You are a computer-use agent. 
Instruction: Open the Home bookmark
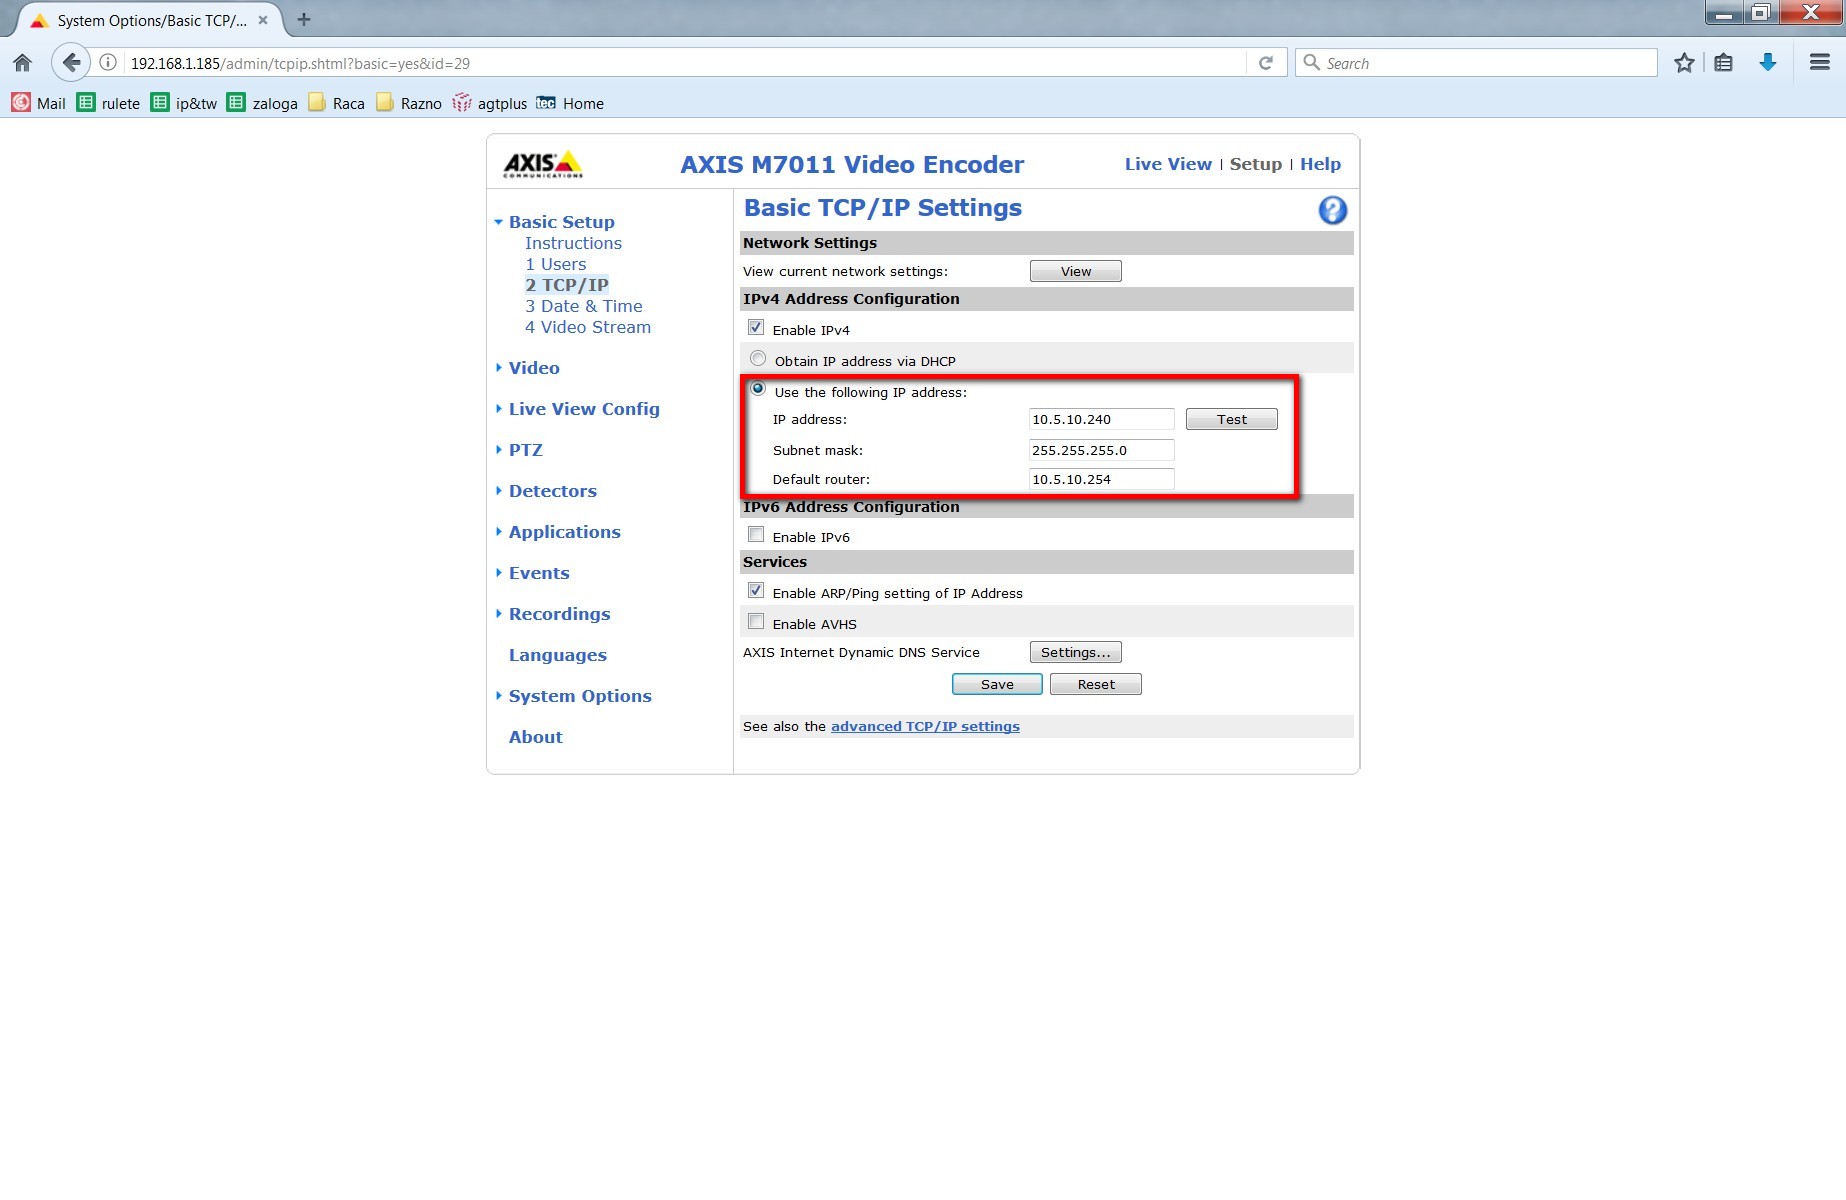coord(570,103)
